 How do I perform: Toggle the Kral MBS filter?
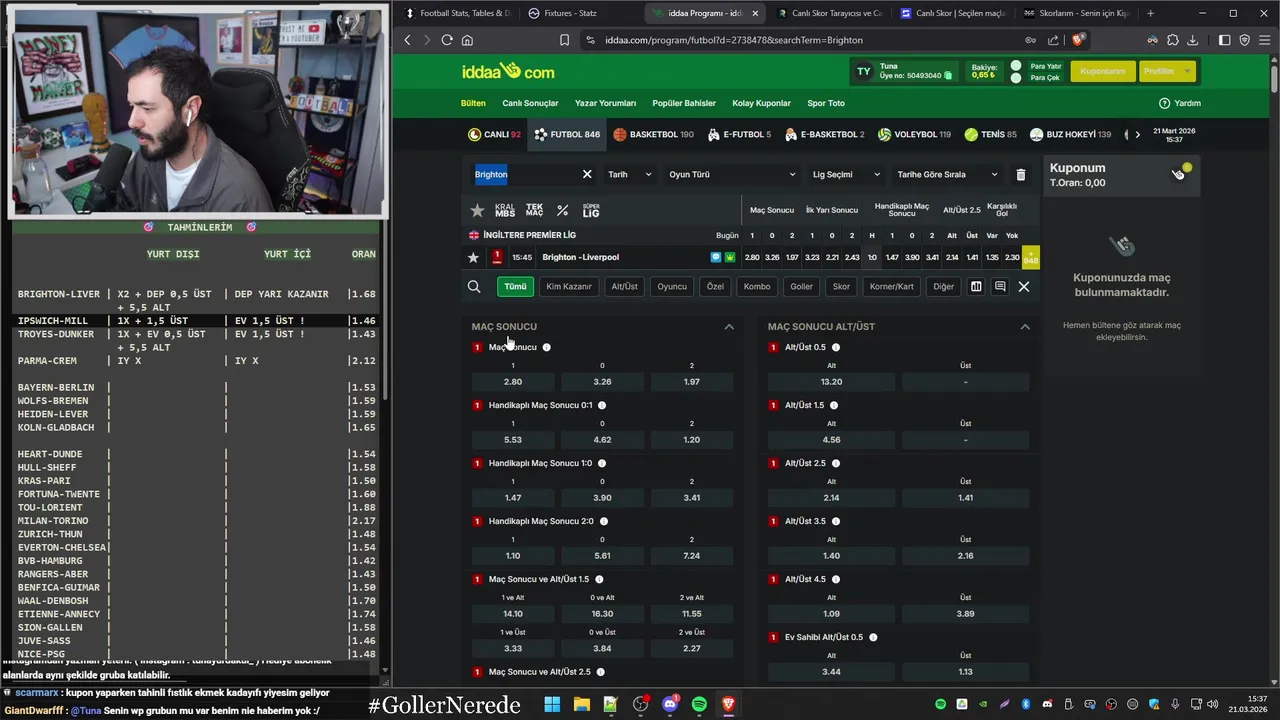[505, 211]
